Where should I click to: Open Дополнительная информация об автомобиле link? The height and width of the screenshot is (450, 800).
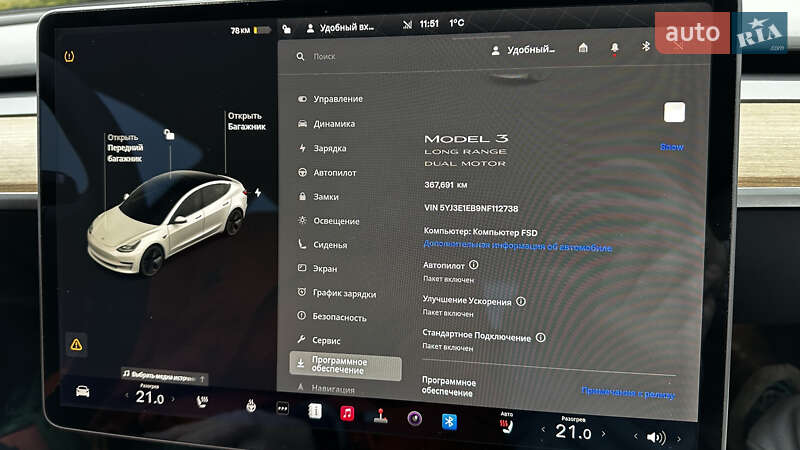pyautogui.click(x=517, y=246)
